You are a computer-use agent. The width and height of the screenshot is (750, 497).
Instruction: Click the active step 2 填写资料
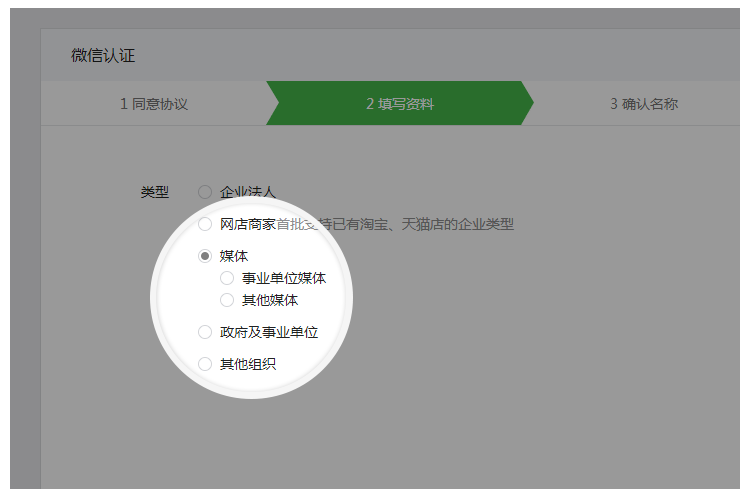click(x=399, y=104)
